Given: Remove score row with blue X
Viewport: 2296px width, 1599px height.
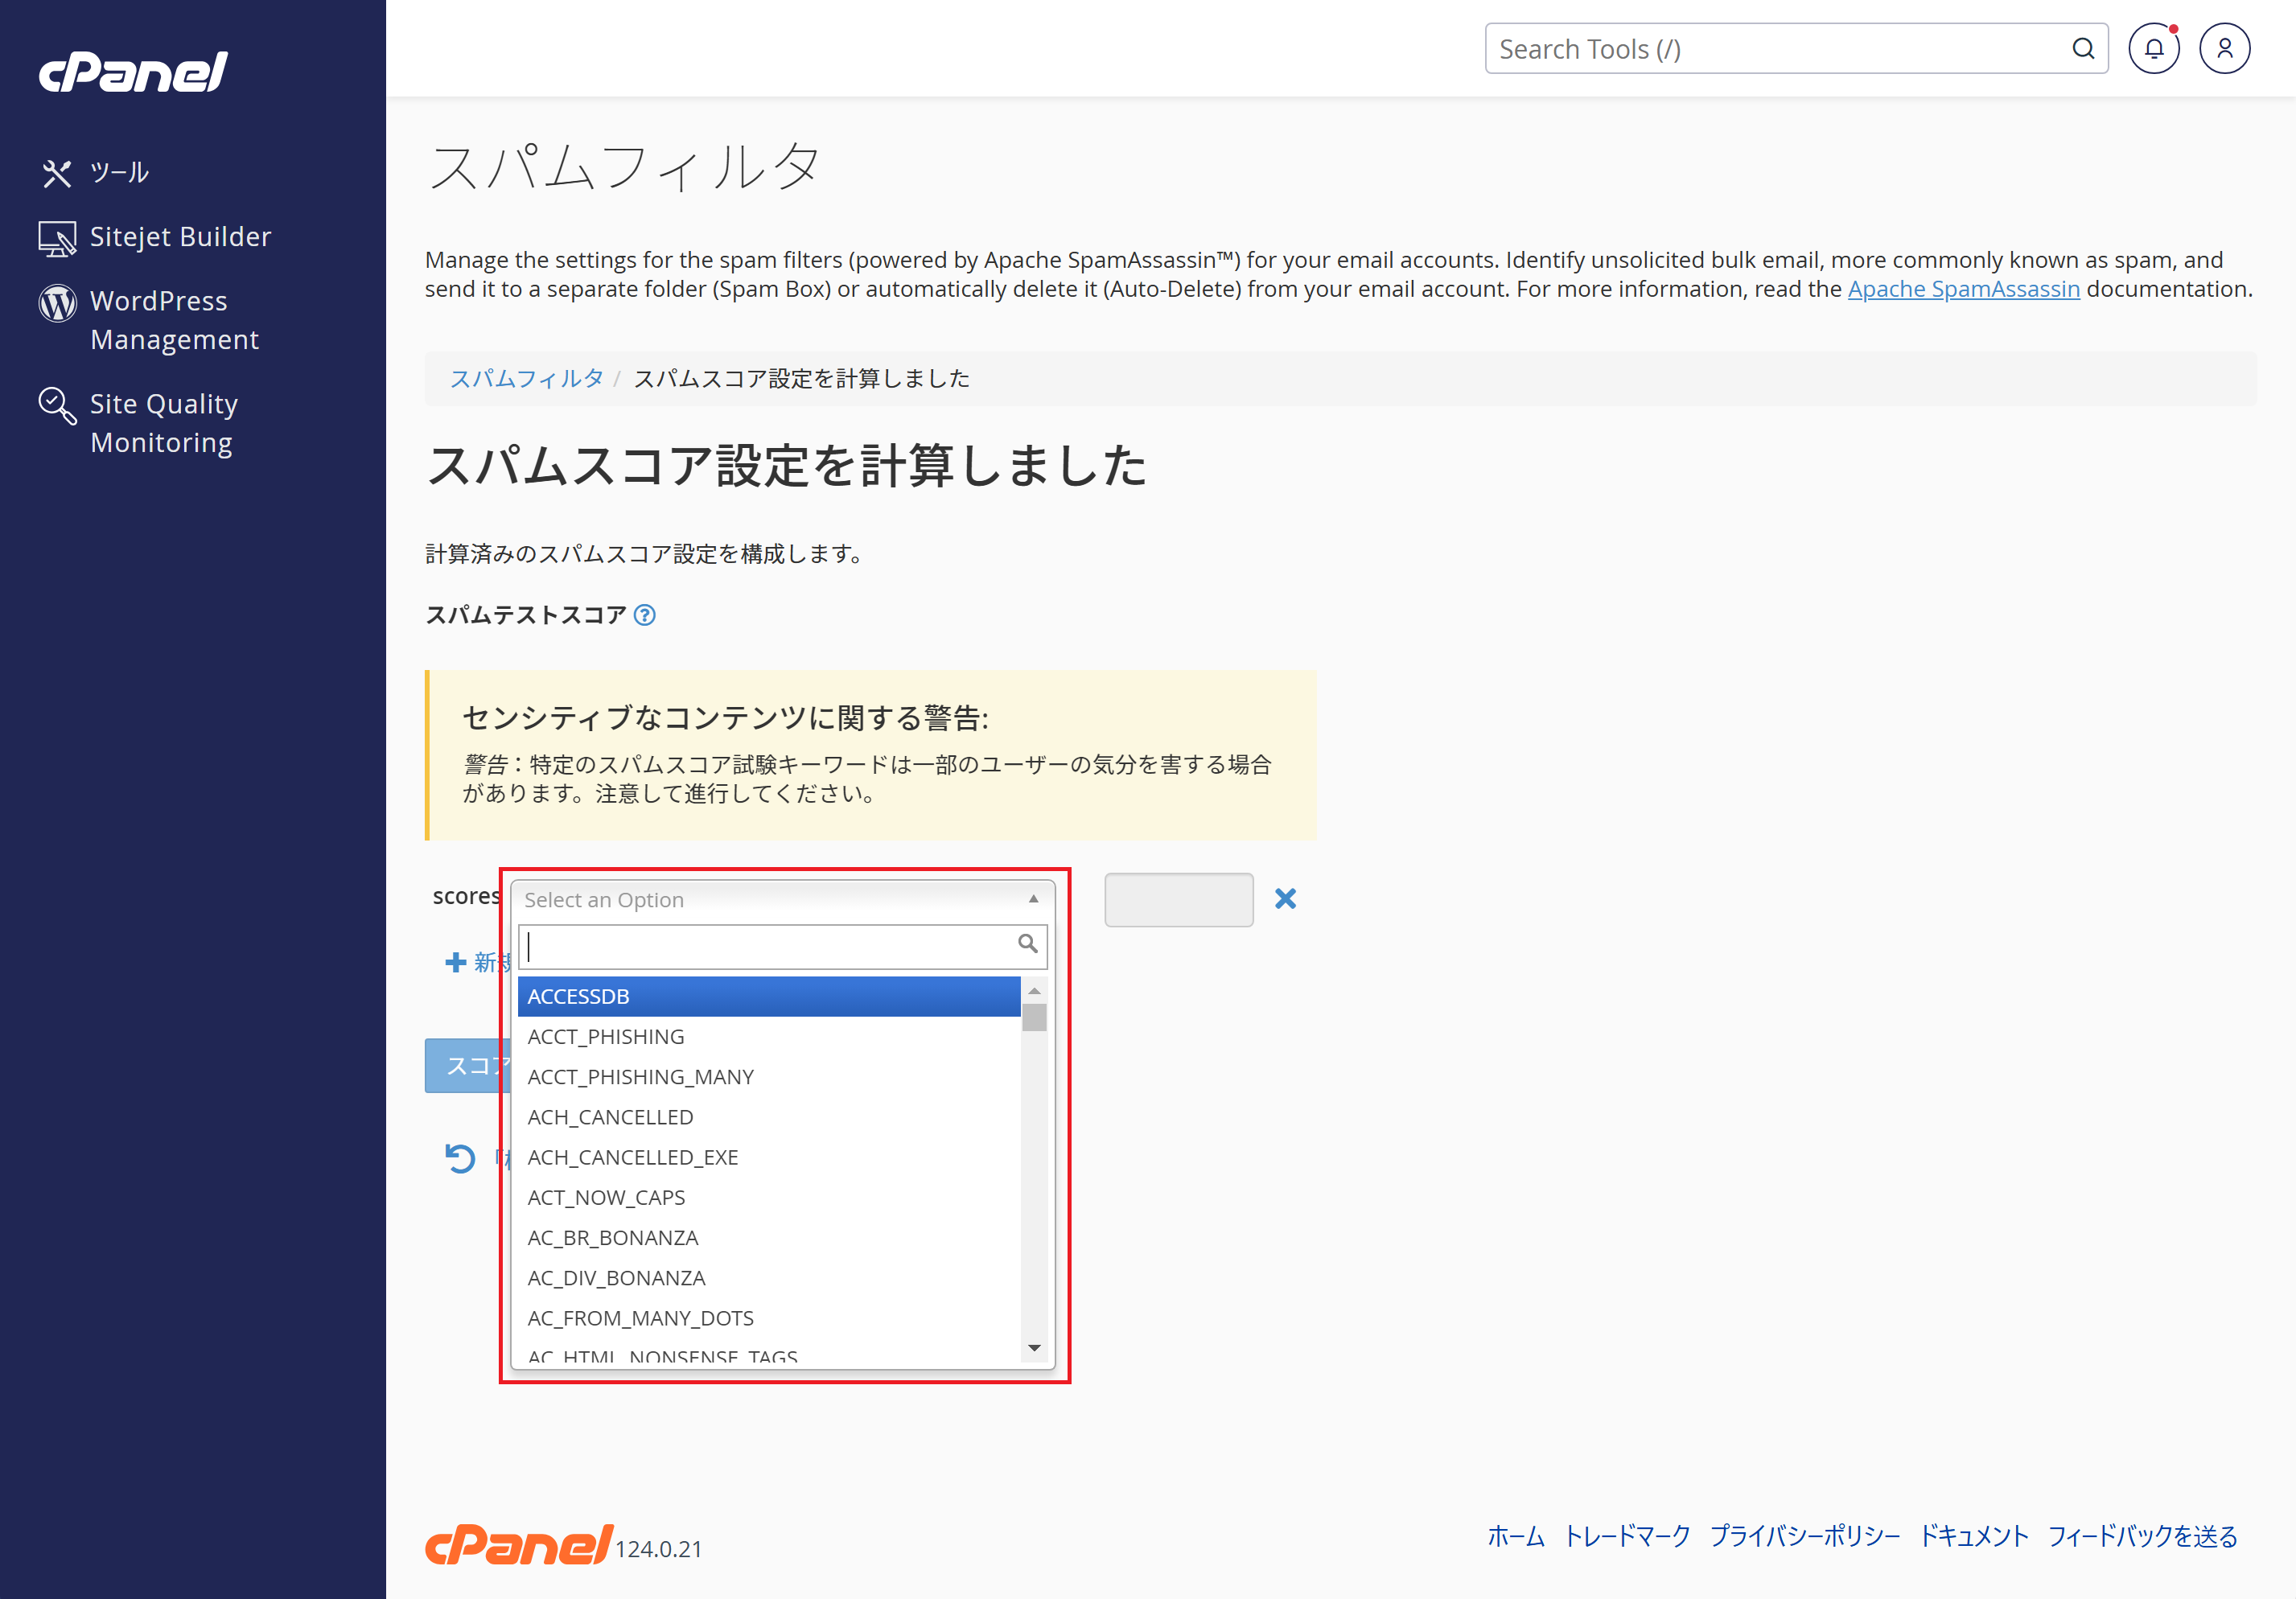Looking at the screenshot, I should [1285, 899].
